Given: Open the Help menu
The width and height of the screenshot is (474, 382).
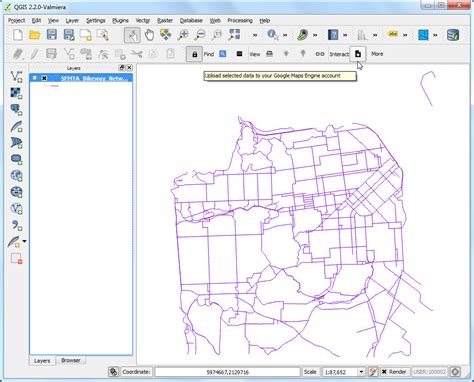Looking at the screenshot, I should pyautogui.click(x=264, y=20).
